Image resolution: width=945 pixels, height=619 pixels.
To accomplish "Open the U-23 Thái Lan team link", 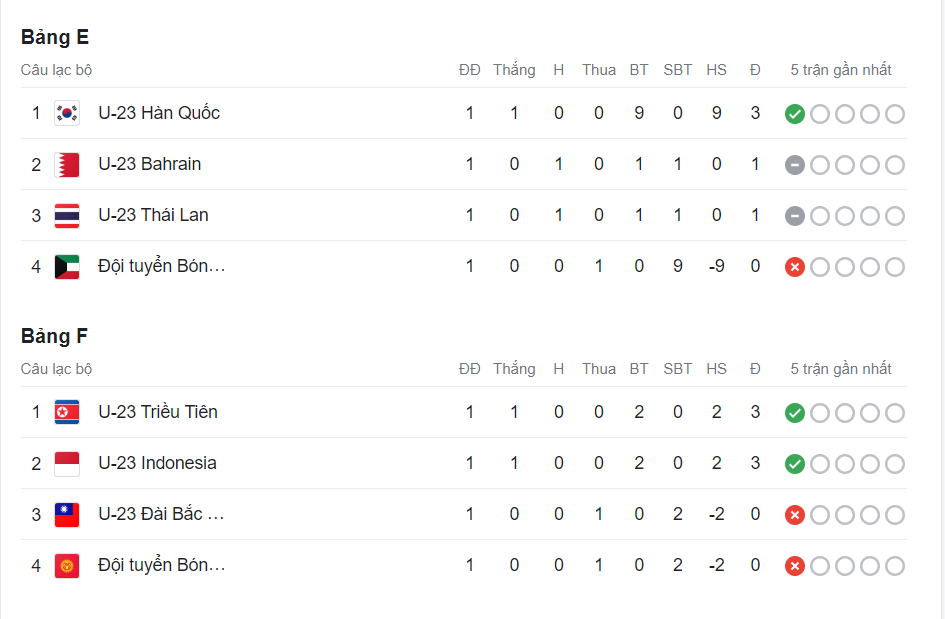I will click(153, 215).
